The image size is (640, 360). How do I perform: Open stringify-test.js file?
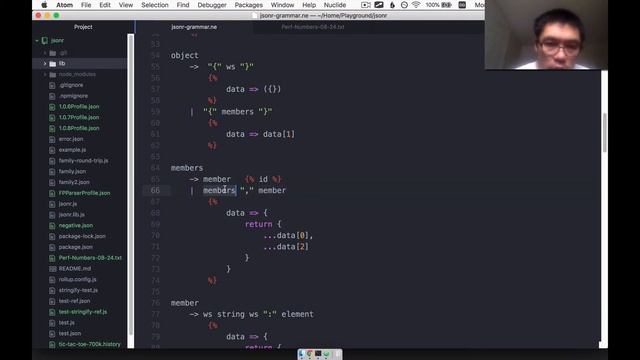(78, 290)
